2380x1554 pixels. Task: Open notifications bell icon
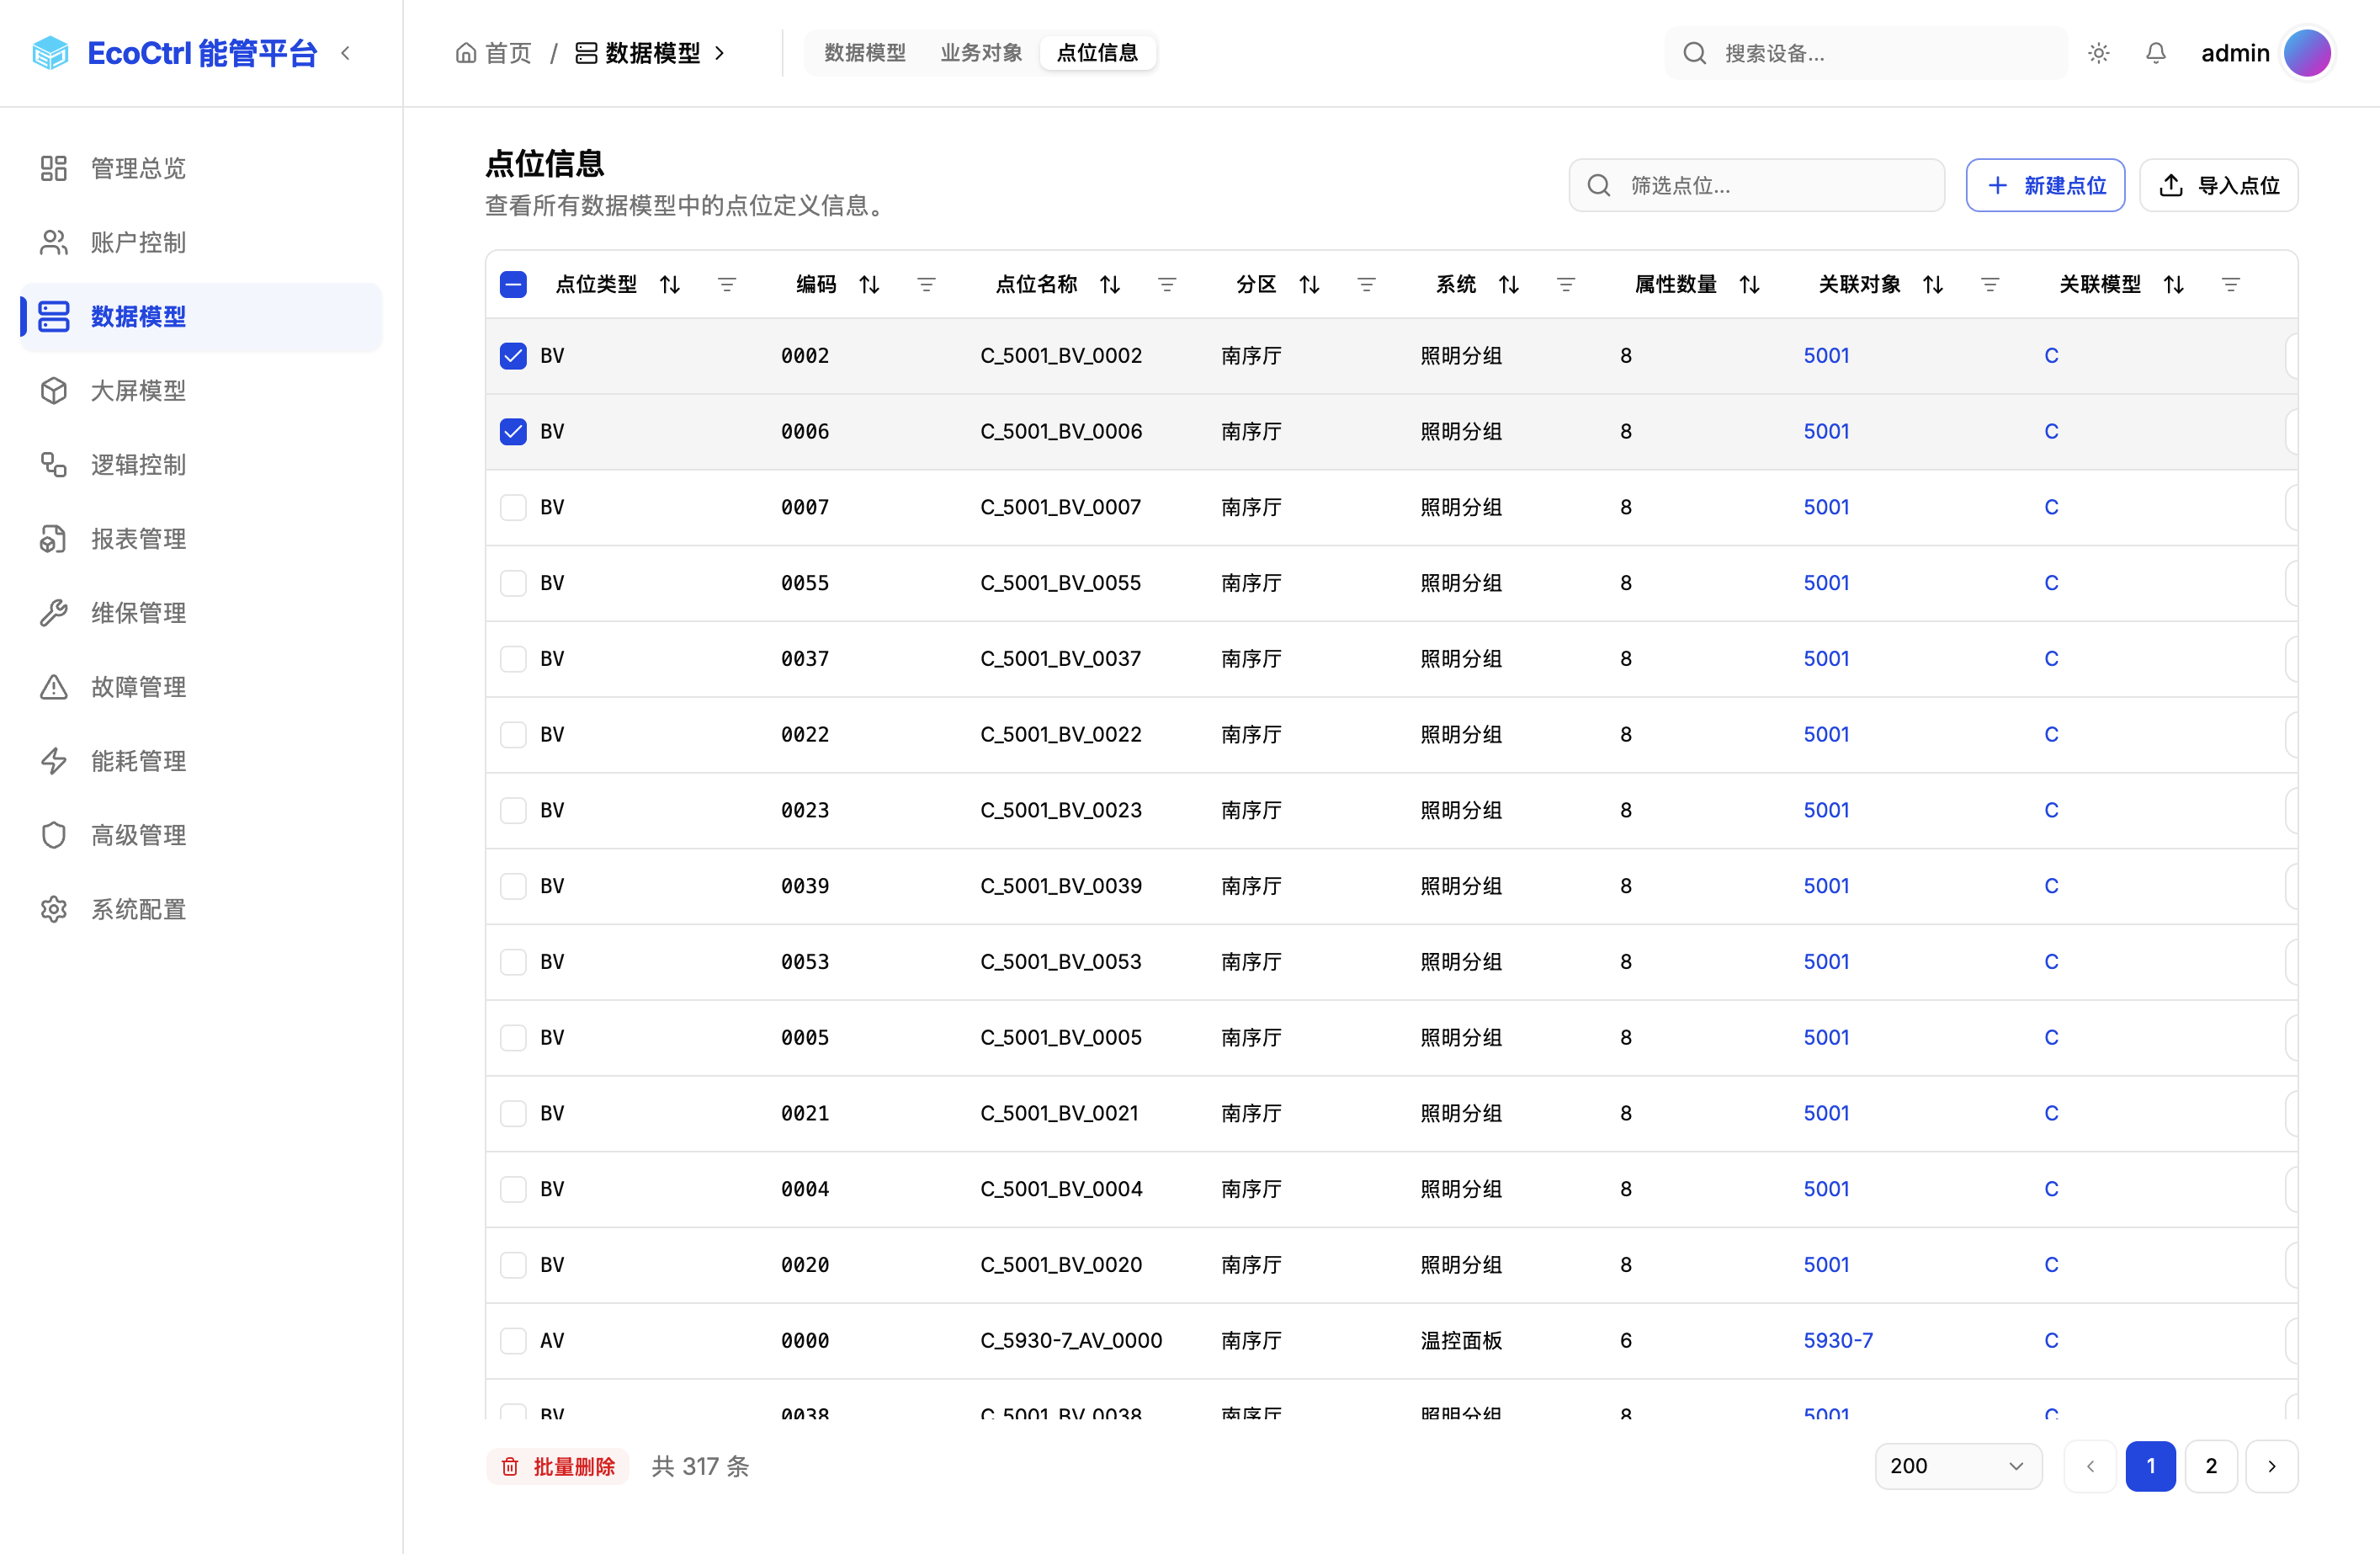(x=2155, y=53)
